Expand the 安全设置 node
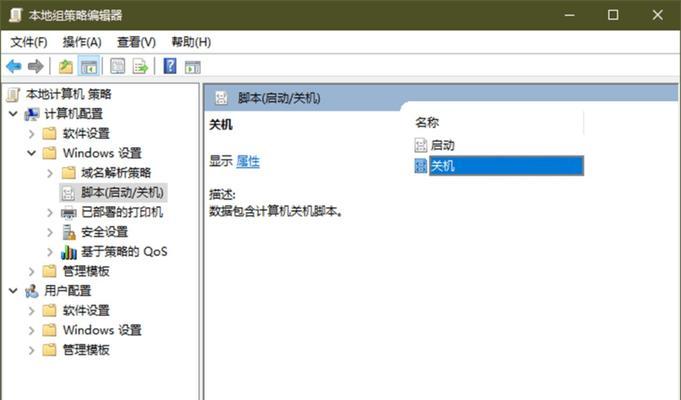Screen dimensions: 681x400 (x=50, y=232)
